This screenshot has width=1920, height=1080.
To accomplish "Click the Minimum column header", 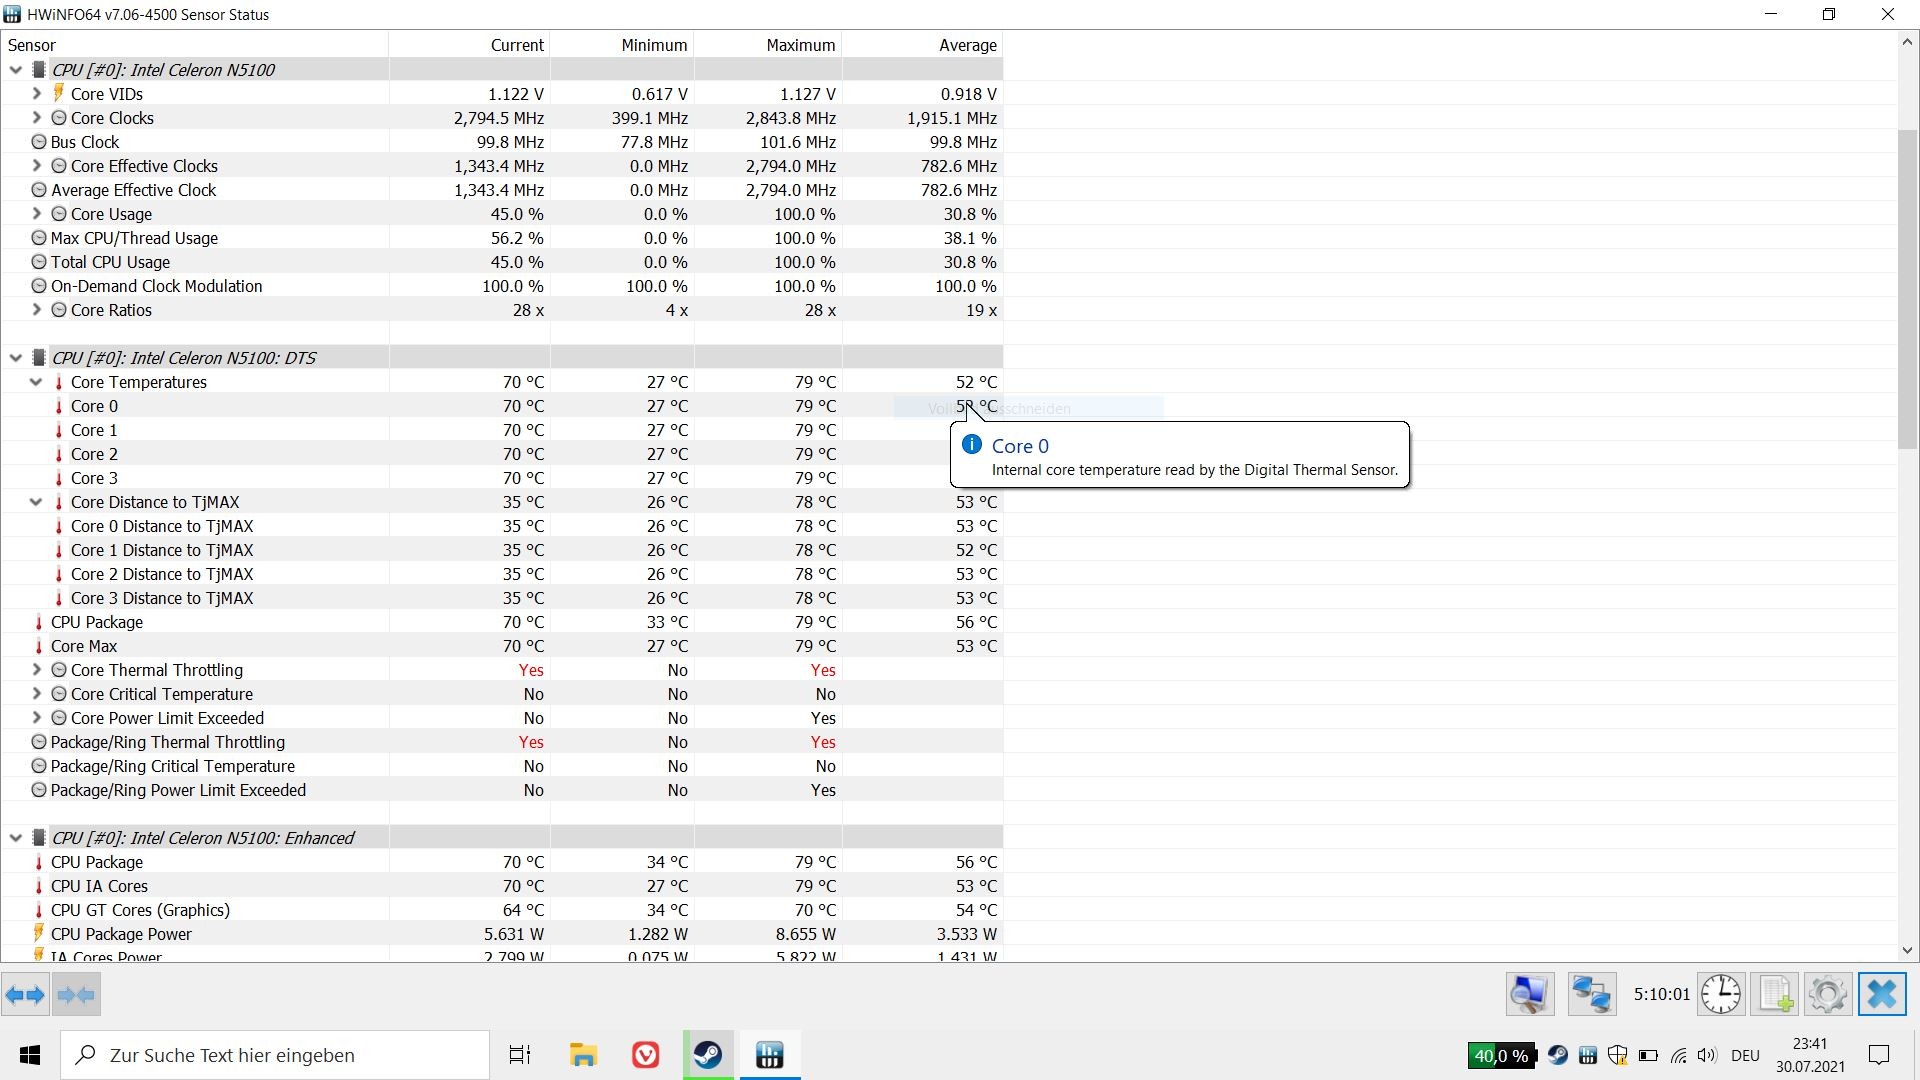I will click(x=622, y=45).
